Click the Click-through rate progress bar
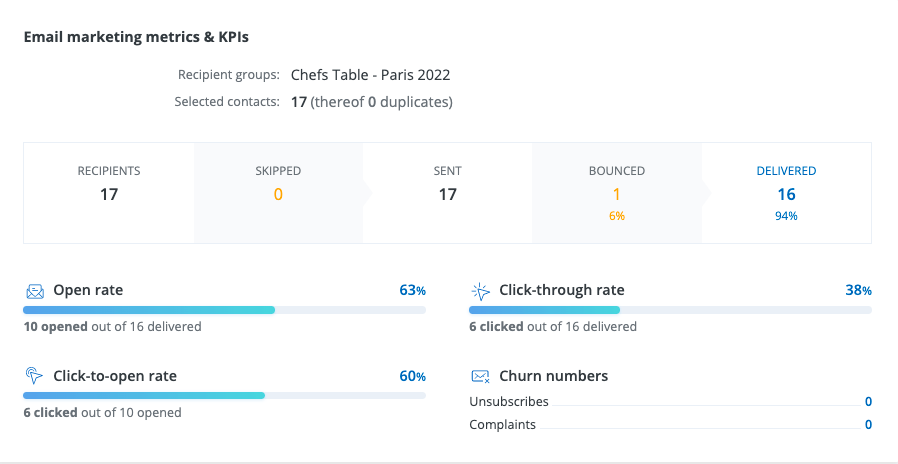 670,310
